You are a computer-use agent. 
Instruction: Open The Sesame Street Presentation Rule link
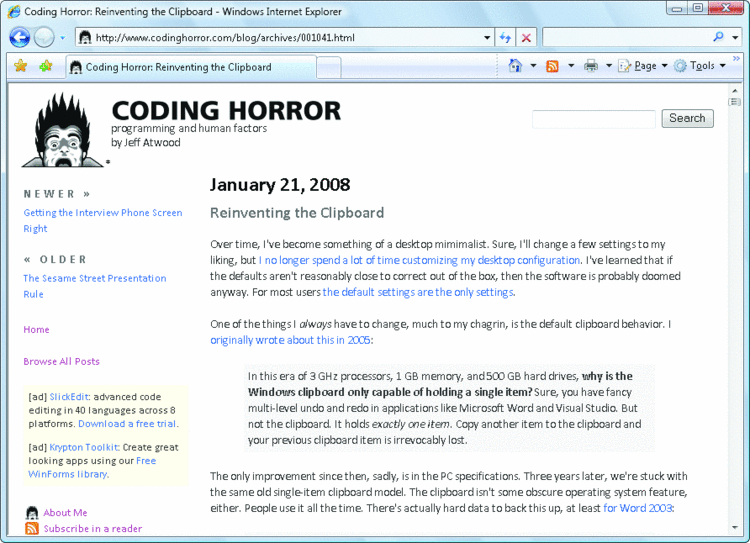(x=95, y=286)
